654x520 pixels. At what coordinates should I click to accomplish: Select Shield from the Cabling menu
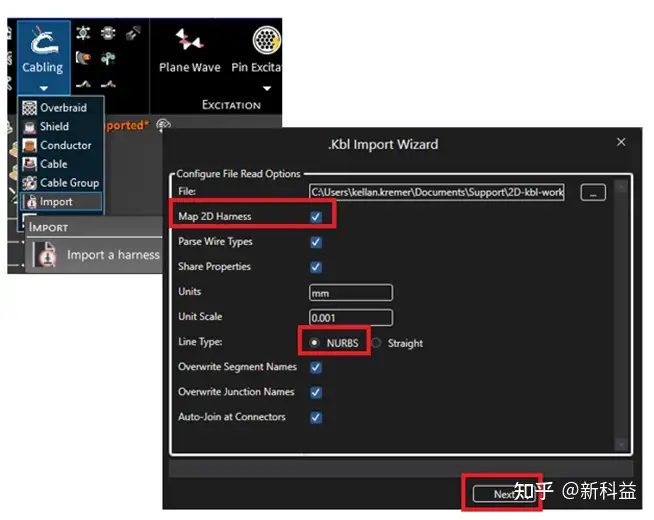click(x=61, y=126)
